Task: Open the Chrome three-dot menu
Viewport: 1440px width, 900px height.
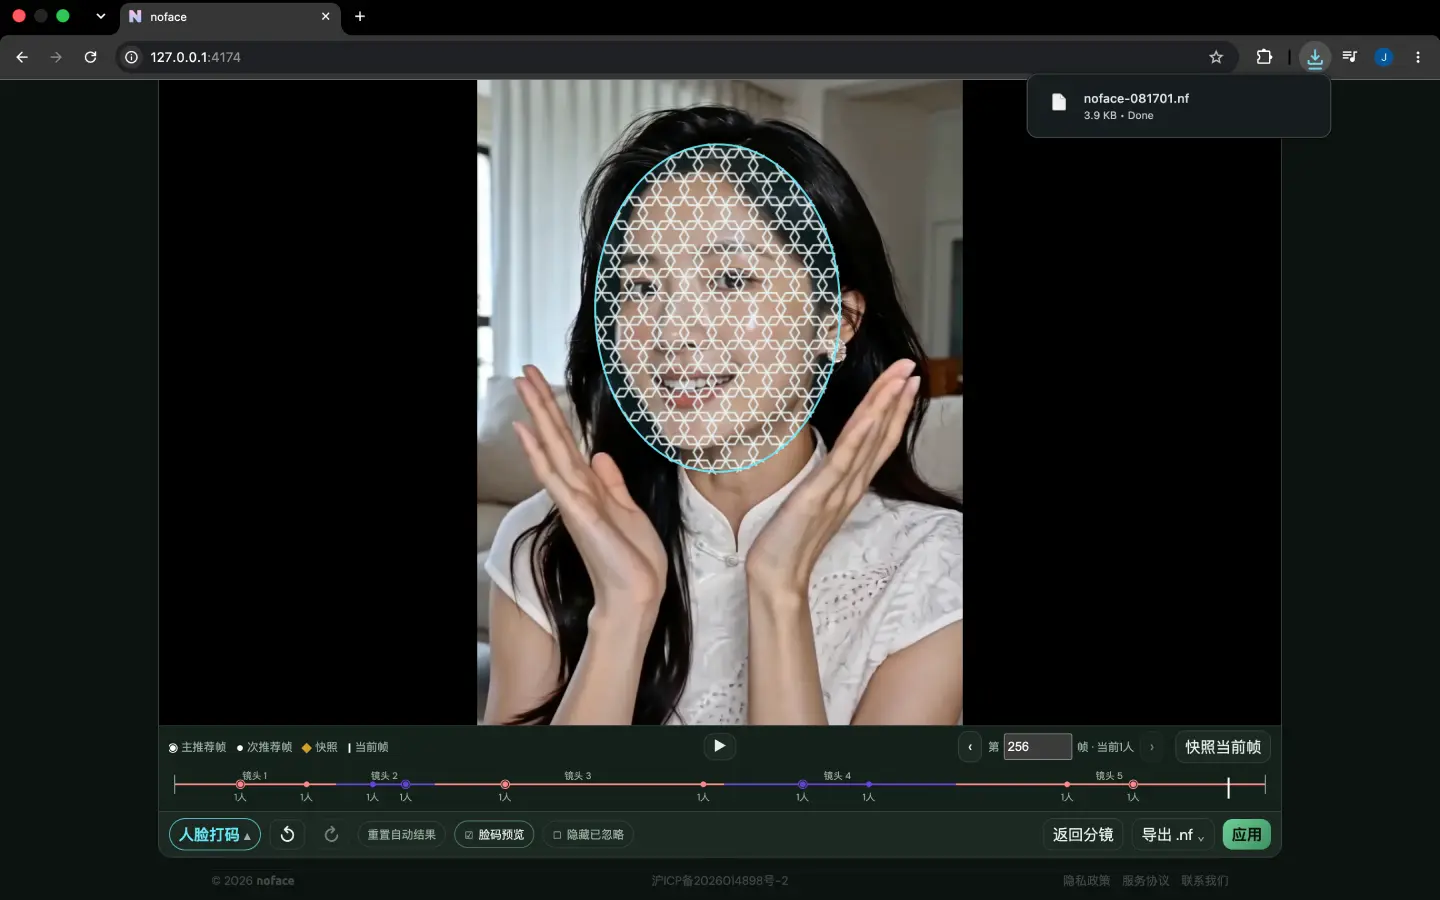Action: point(1418,57)
